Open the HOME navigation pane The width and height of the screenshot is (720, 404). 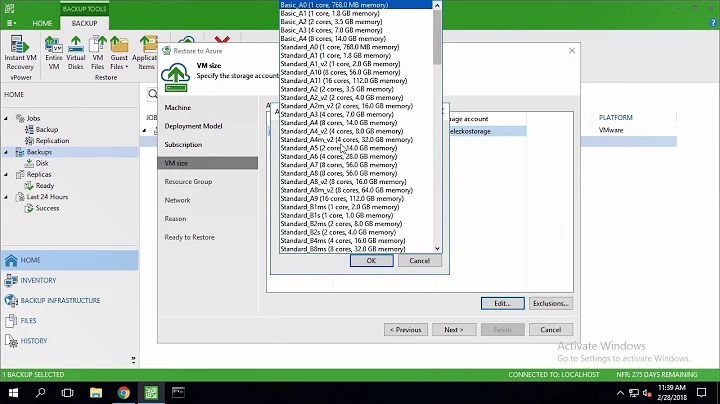[x=70, y=260]
